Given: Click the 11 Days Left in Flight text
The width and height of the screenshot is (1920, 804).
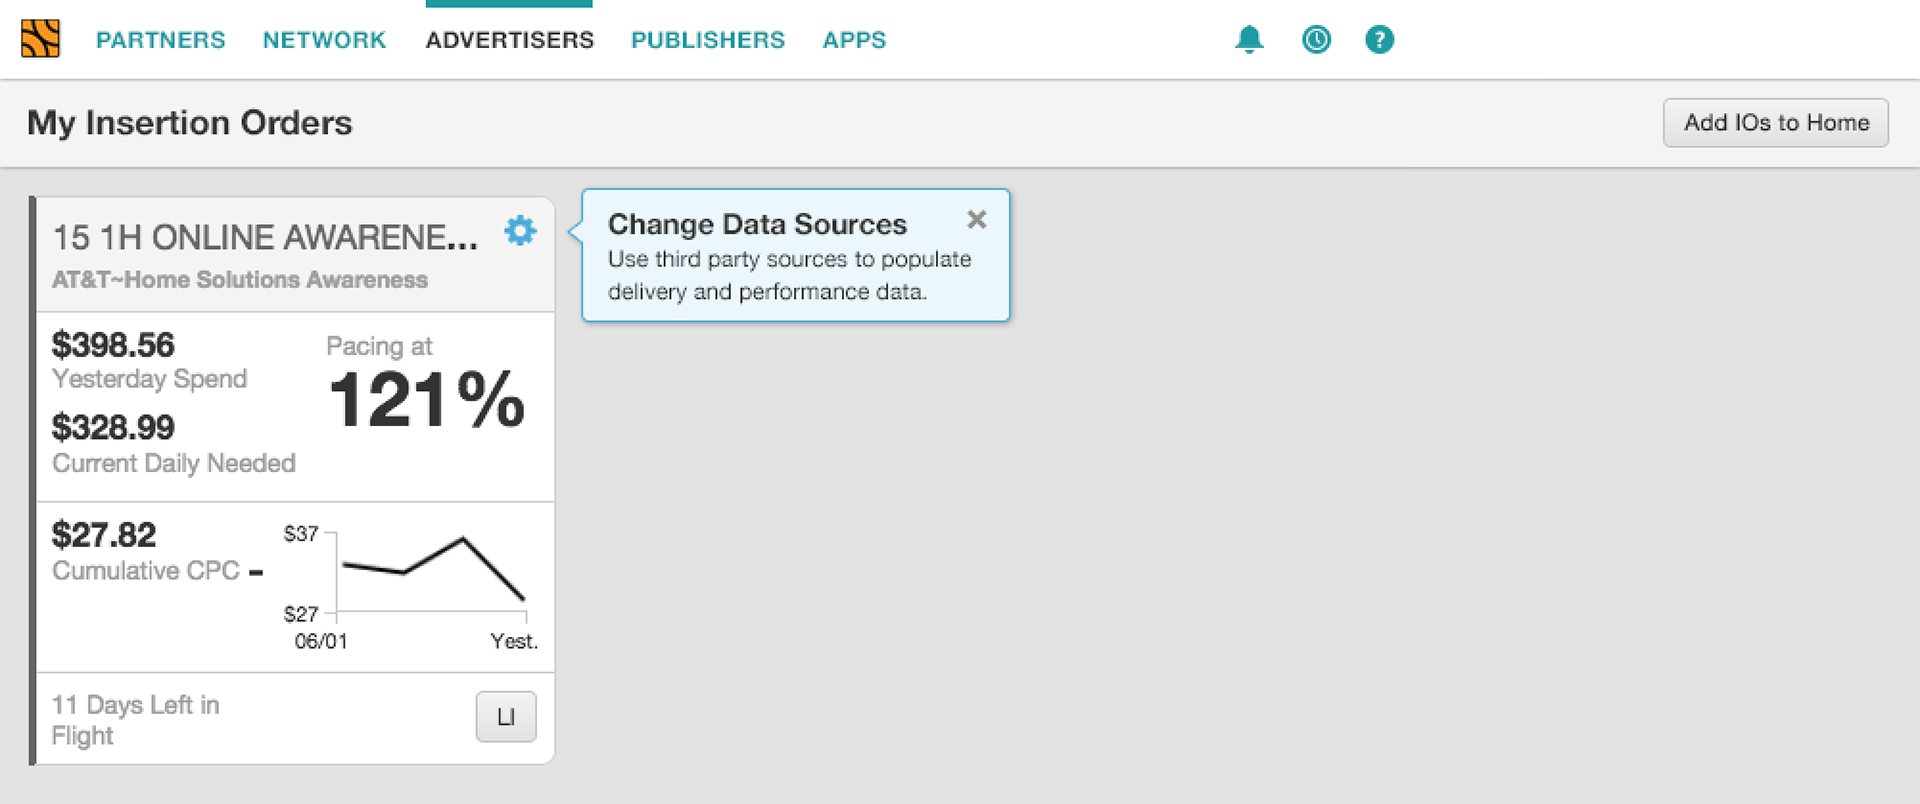Looking at the screenshot, I should point(135,720).
